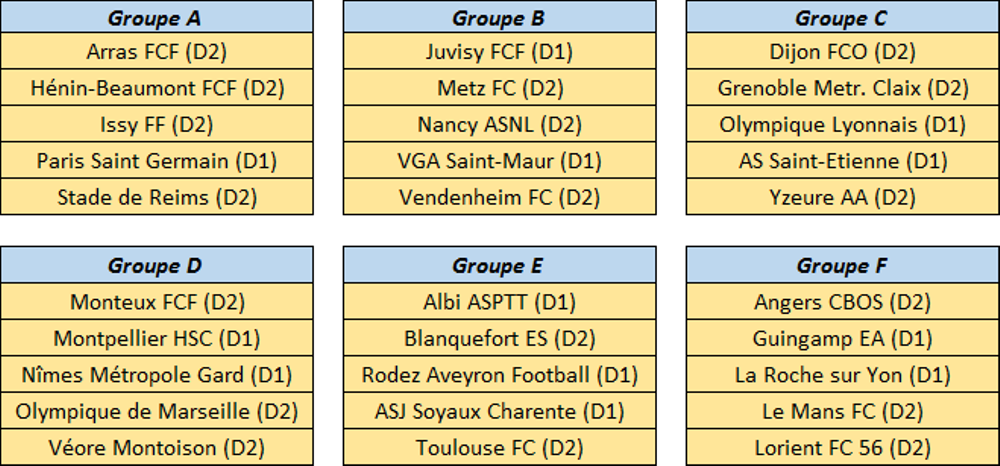Viewport: 1000px width, 466px height.
Task: Select Rodez Aveyron Football (D1) cell
Action: tap(499, 374)
